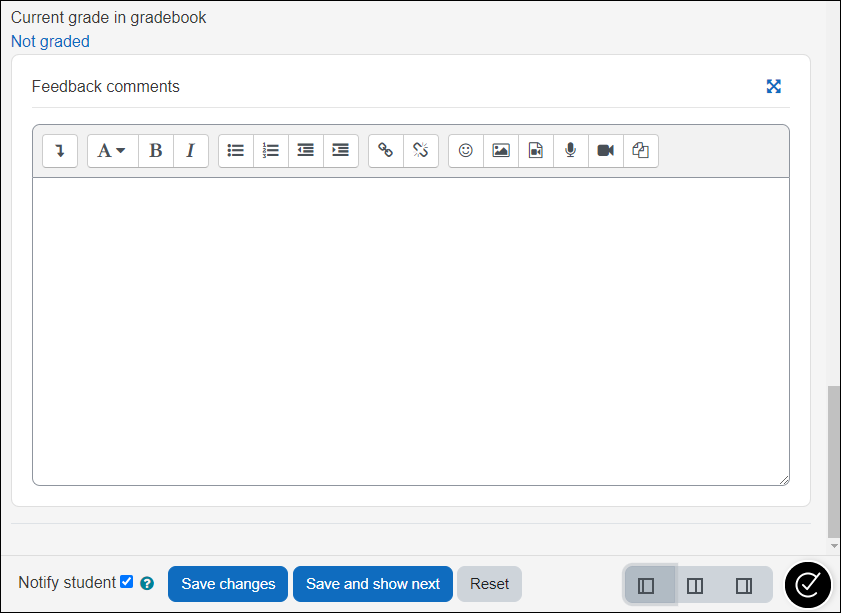Expand Feedback comments editor to fullscreen
Image resolution: width=841 pixels, height=613 pixels.
point(774,86)
